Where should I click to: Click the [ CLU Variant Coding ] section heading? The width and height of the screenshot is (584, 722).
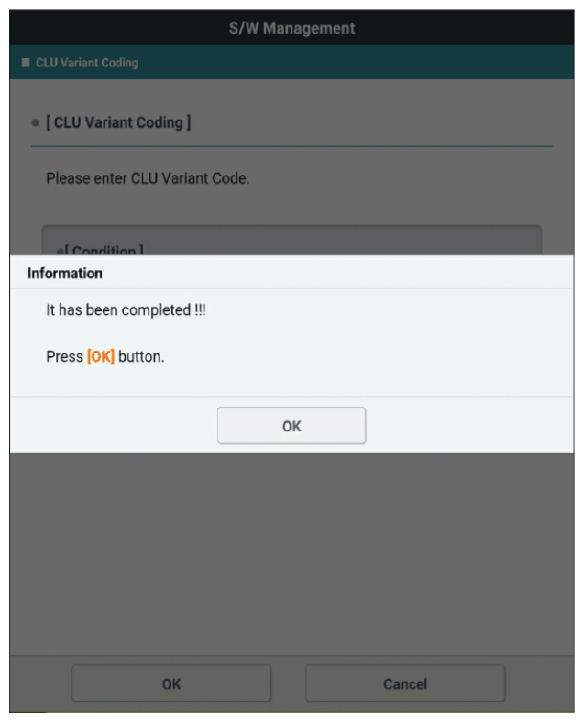pyautogui.click(x=118, y=123)
